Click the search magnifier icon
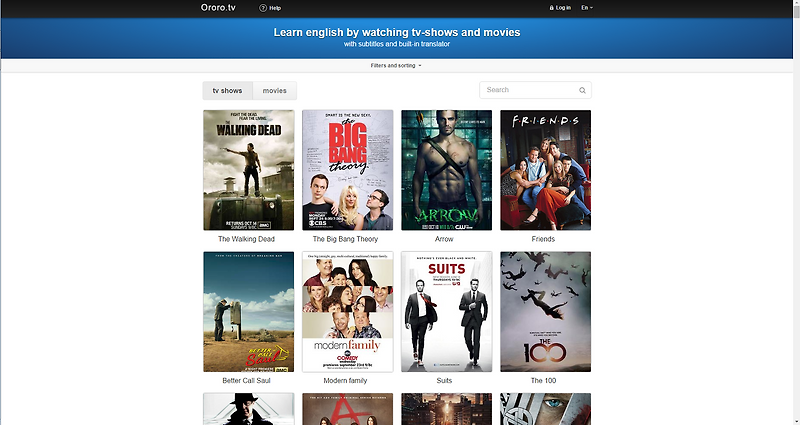 582,90
